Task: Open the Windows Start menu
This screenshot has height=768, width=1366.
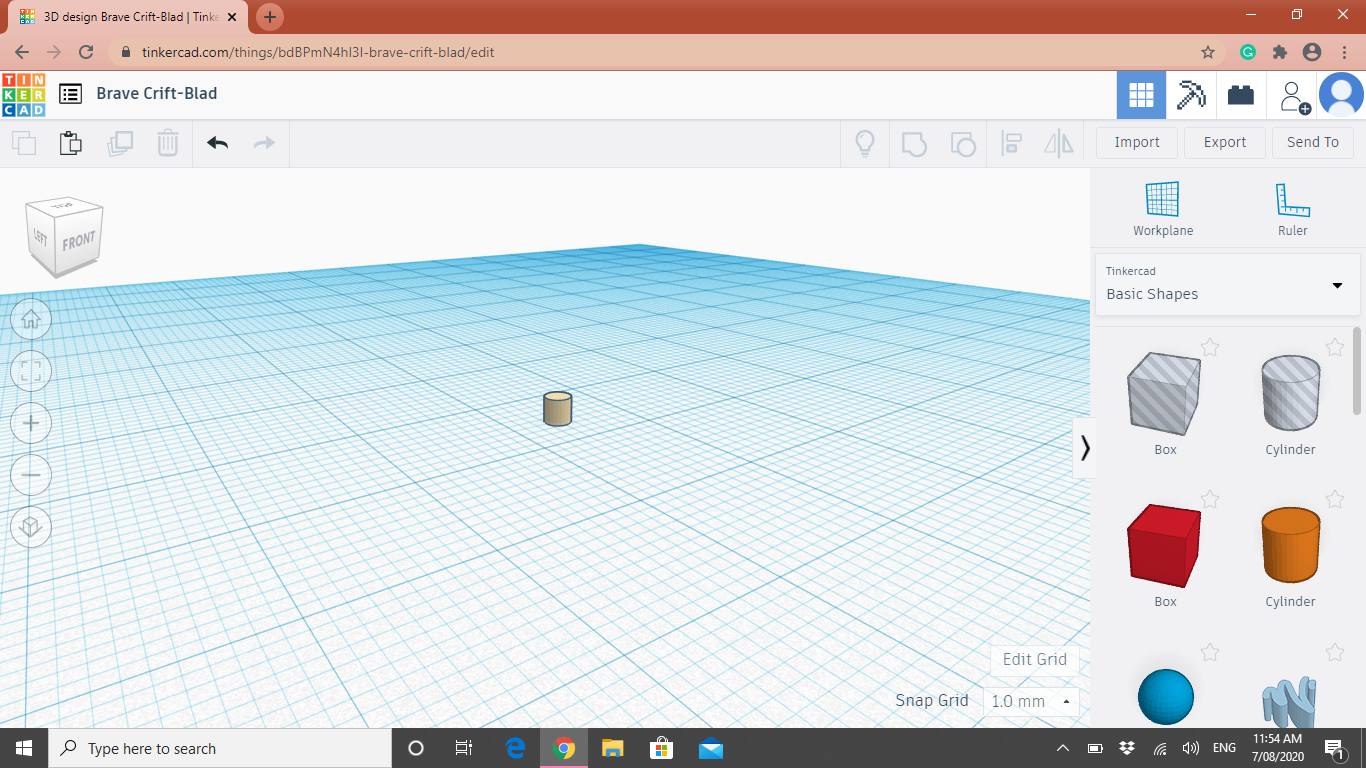Action: 24,748
